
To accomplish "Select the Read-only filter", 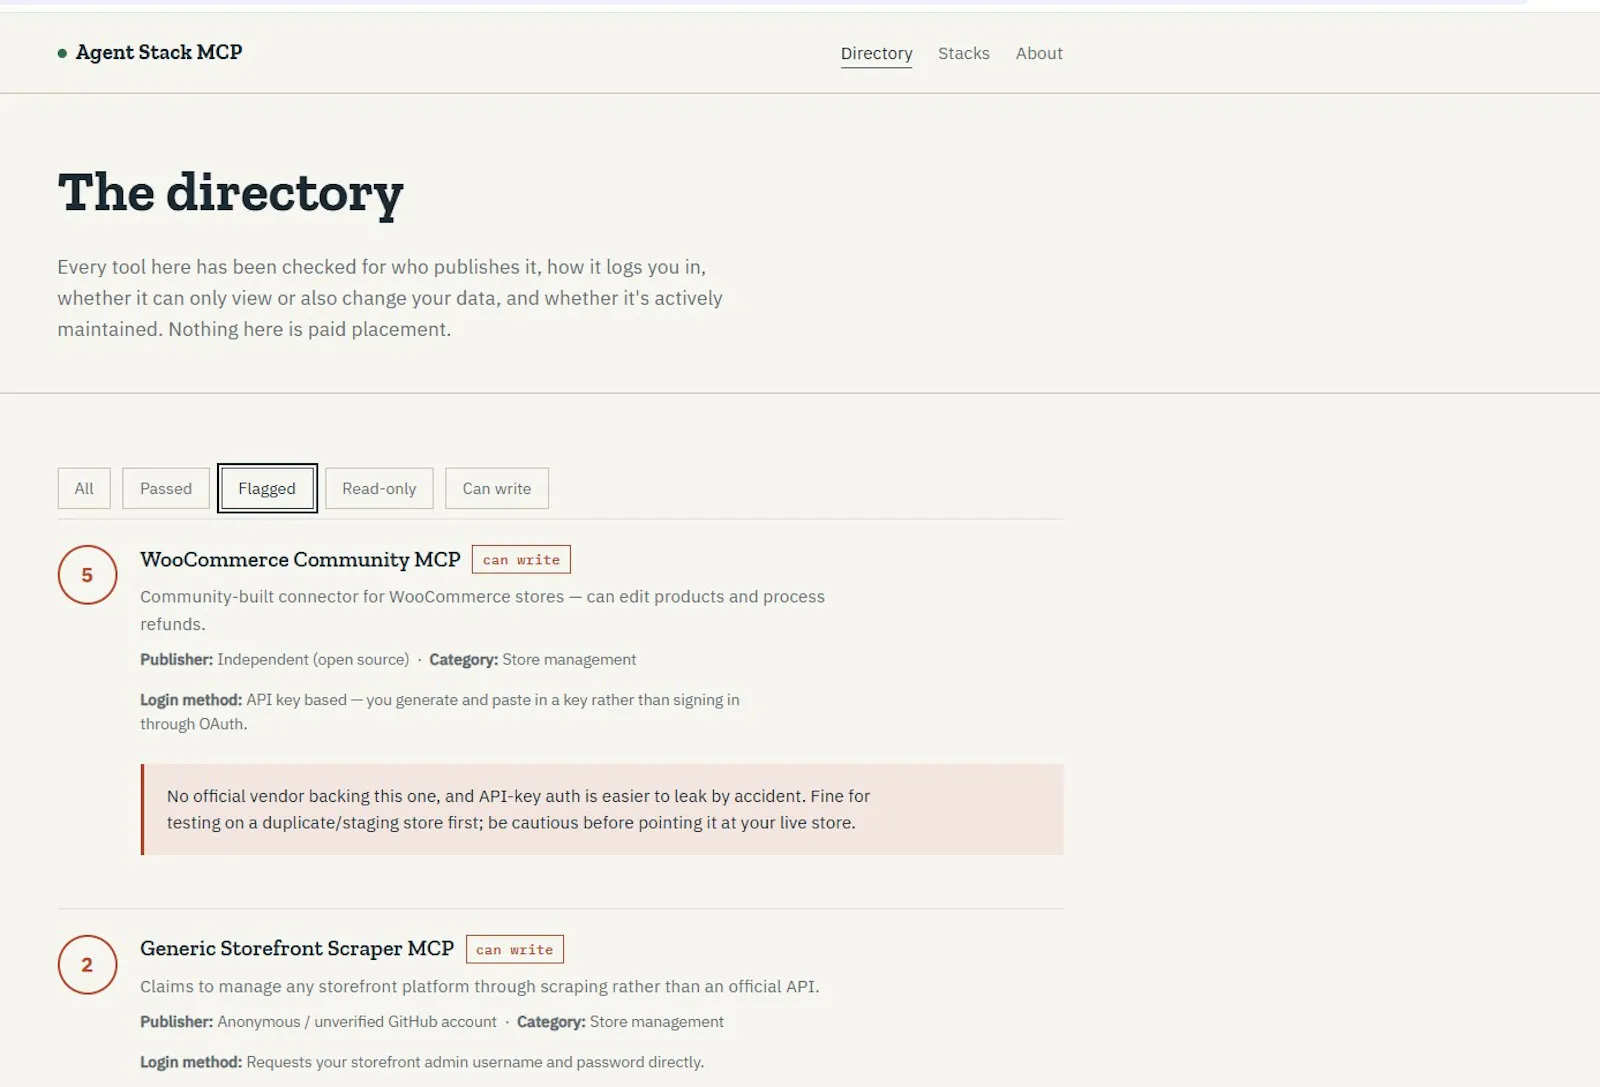I will 379,488.
